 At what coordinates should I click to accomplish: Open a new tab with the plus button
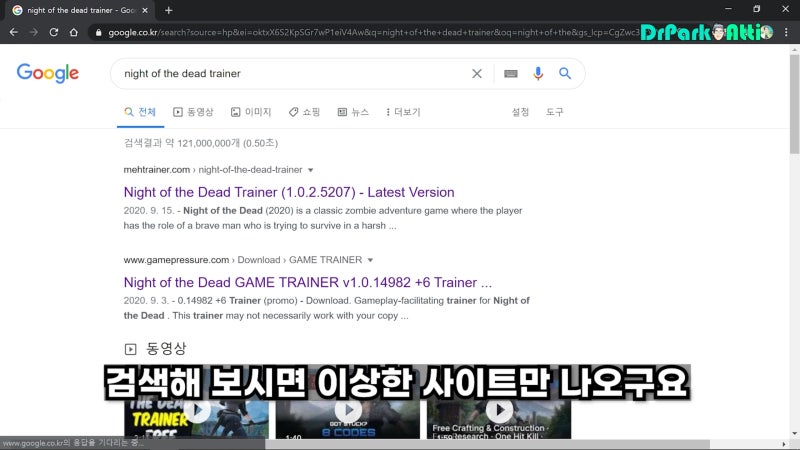point(168,10)
